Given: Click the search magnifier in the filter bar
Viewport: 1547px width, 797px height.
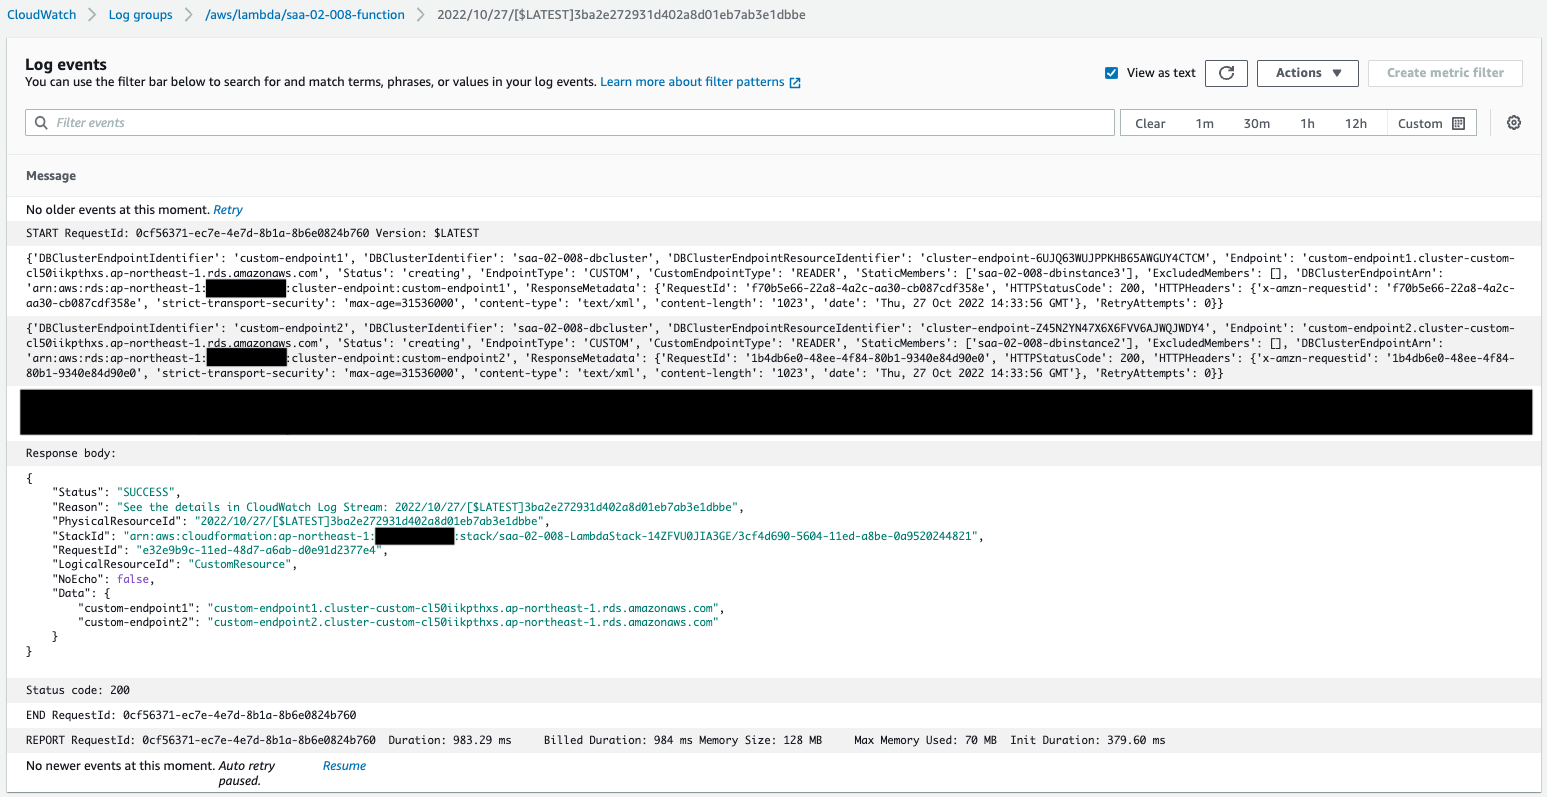Looking at the screenshot, I should [40, 122].
